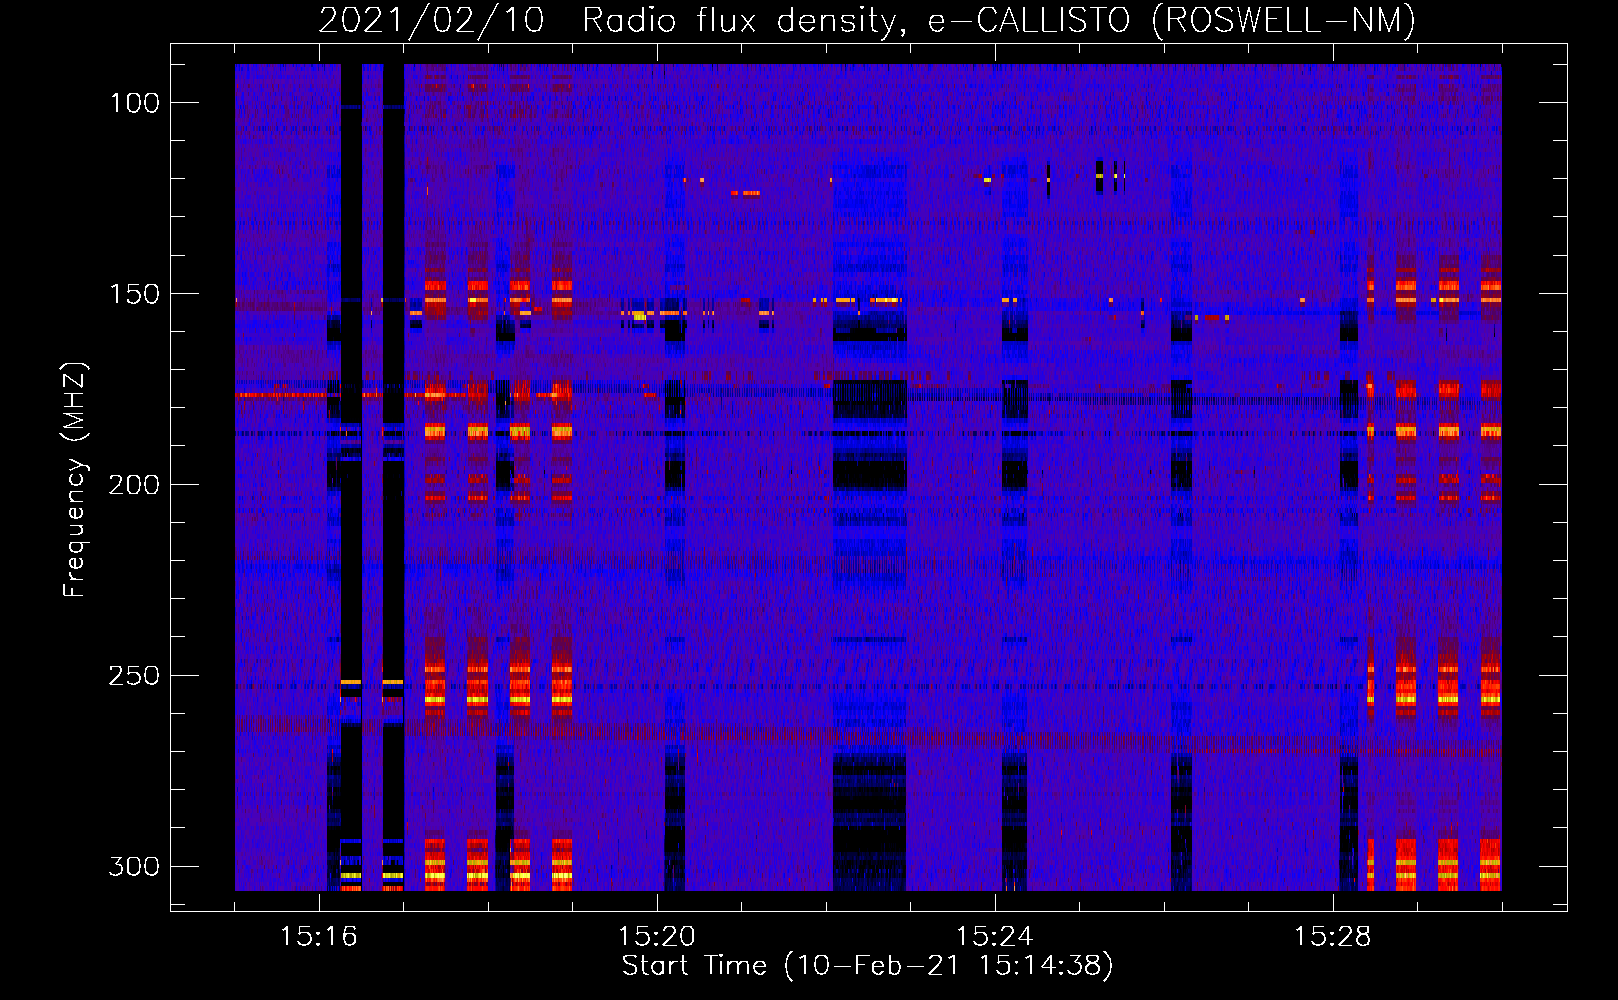The width and height of the screenshot is (1618, 1000).
Task: Click the plot title mentioning e-CALLISTO (ROSWELL-NM)
Action: (x=867, y=20)
